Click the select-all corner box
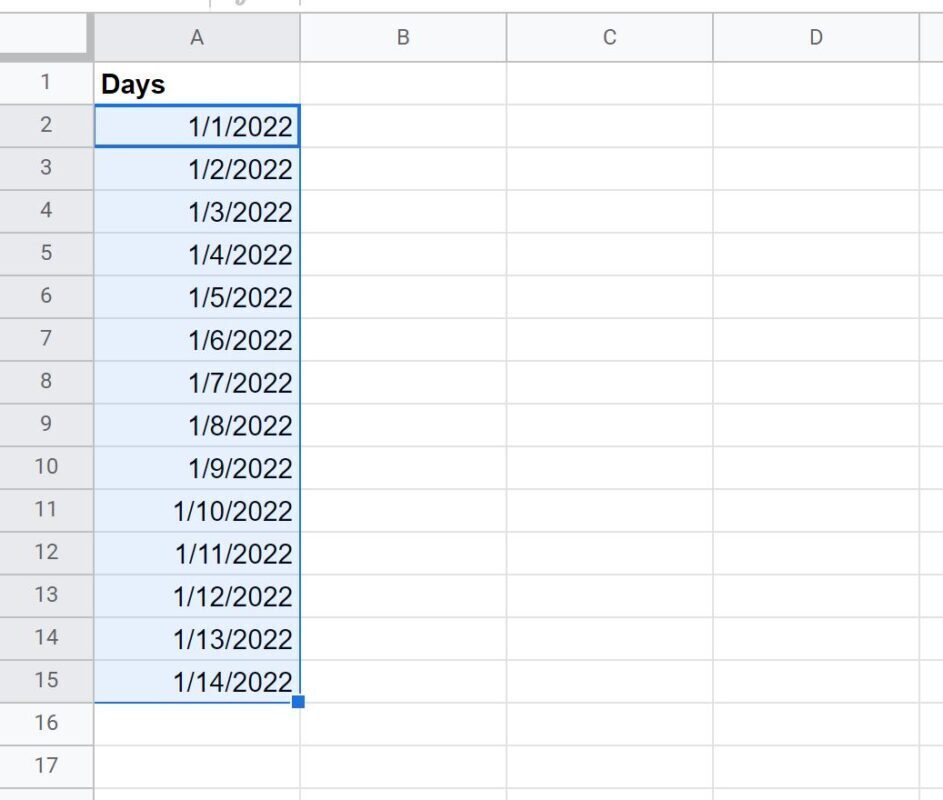 (43, 35)
